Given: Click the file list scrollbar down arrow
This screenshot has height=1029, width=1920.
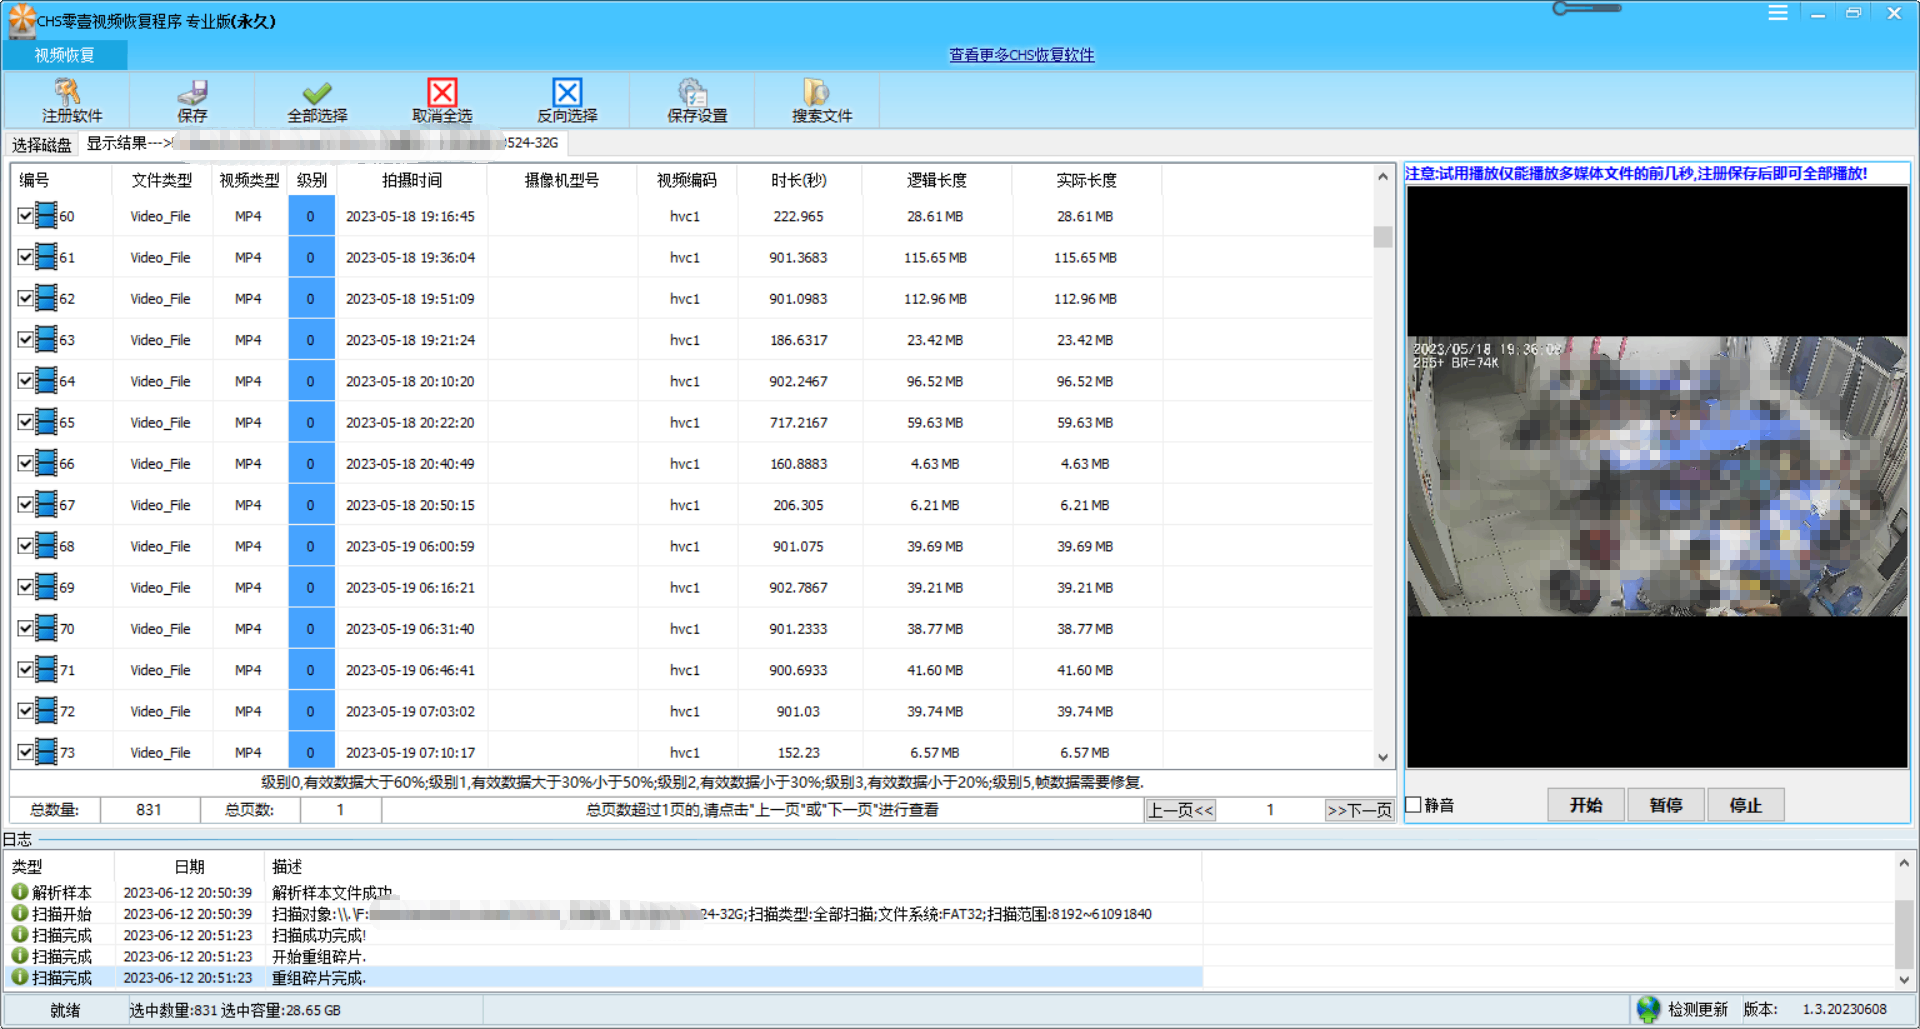Looking at the screenshot, I should (1383, 757).
